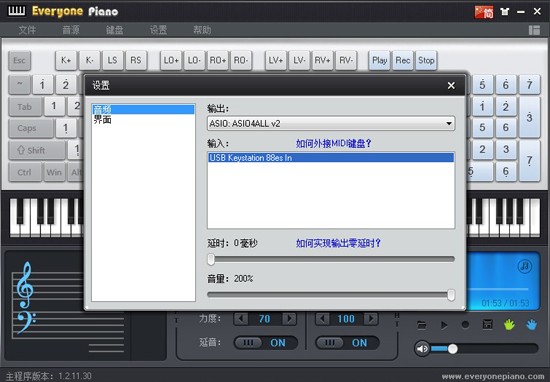
Task: Click the music note icon in blue display
Action: [524, 266]
